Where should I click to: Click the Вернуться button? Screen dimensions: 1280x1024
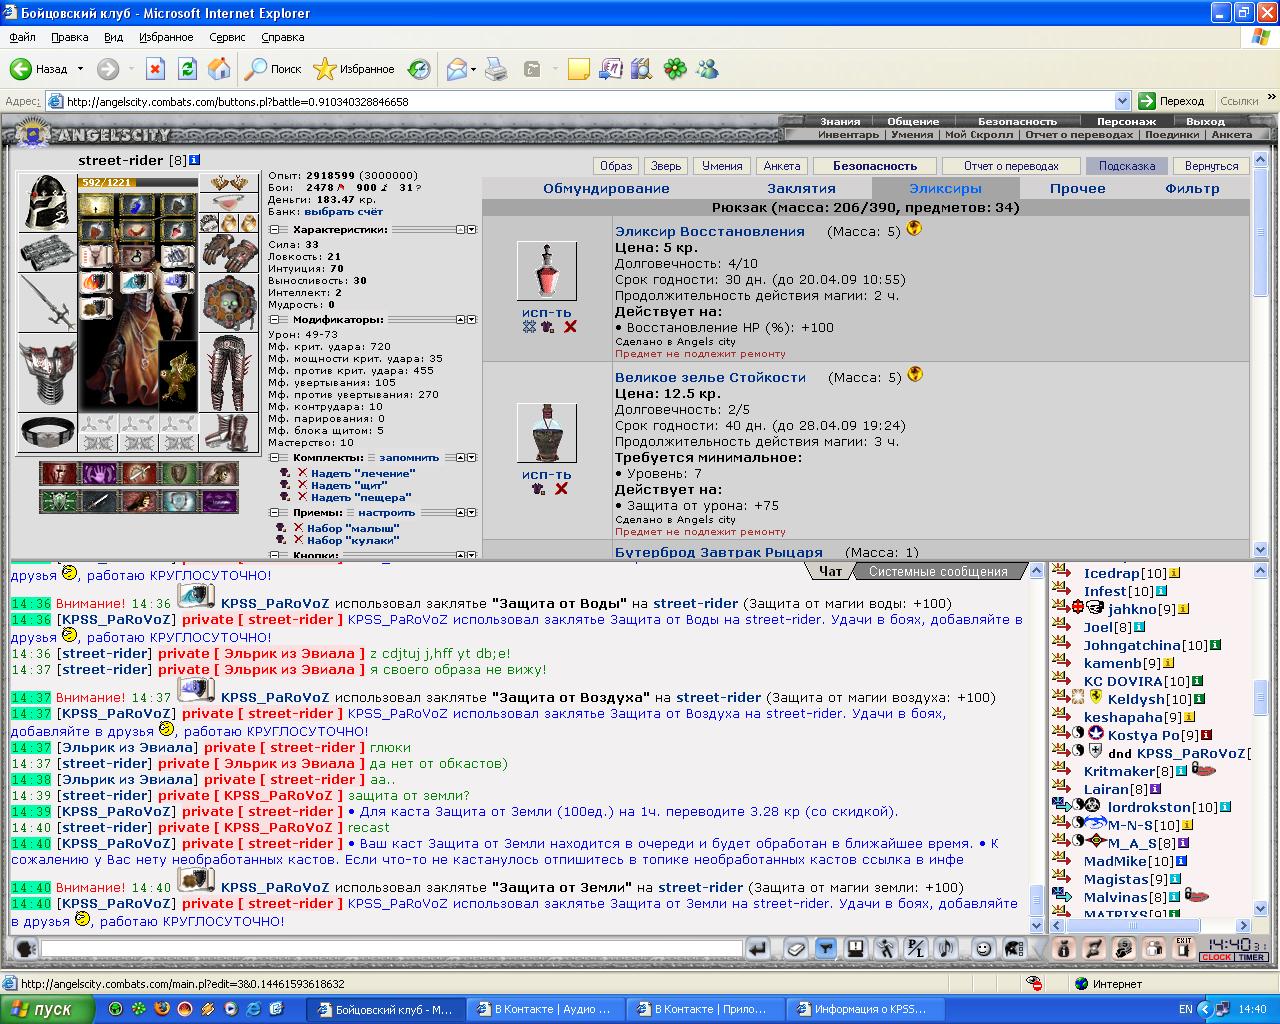click(x=1211, y=166)
